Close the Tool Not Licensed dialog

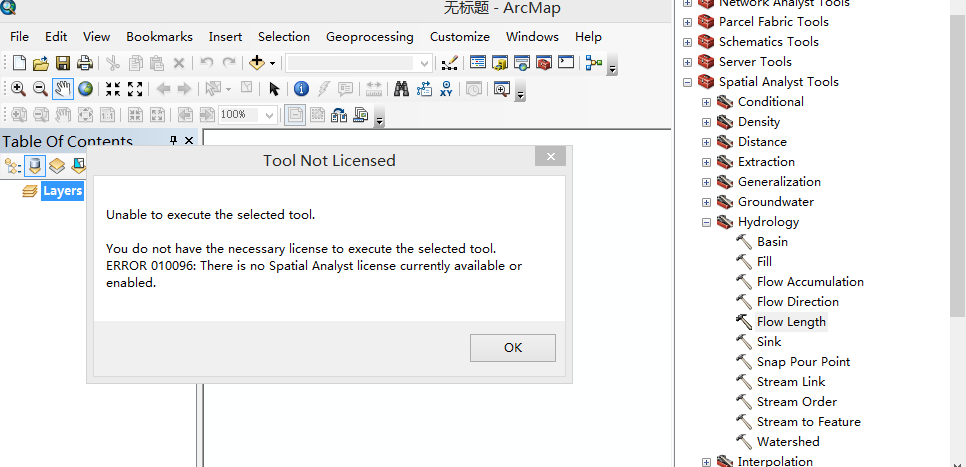pos(551,156)
